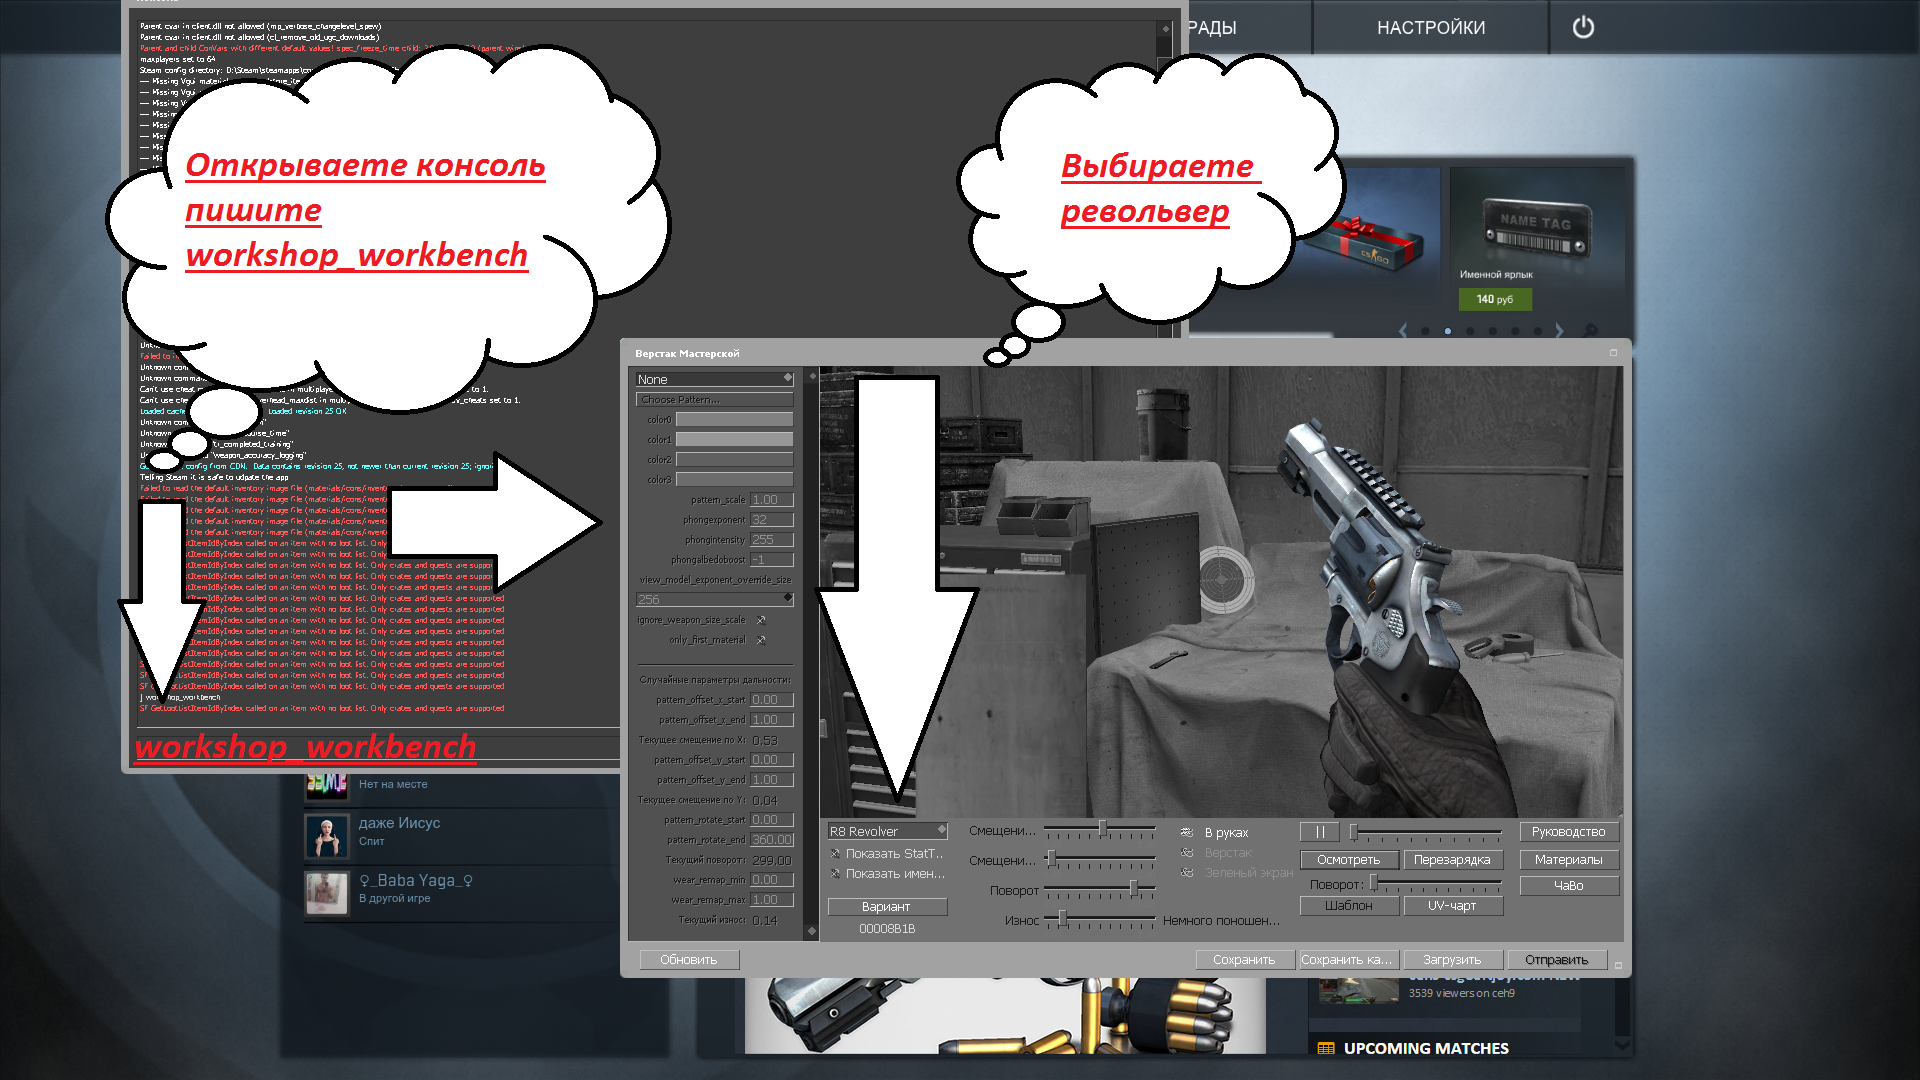
Task: Click the Вариант button
Action: [x=887, y=907]
